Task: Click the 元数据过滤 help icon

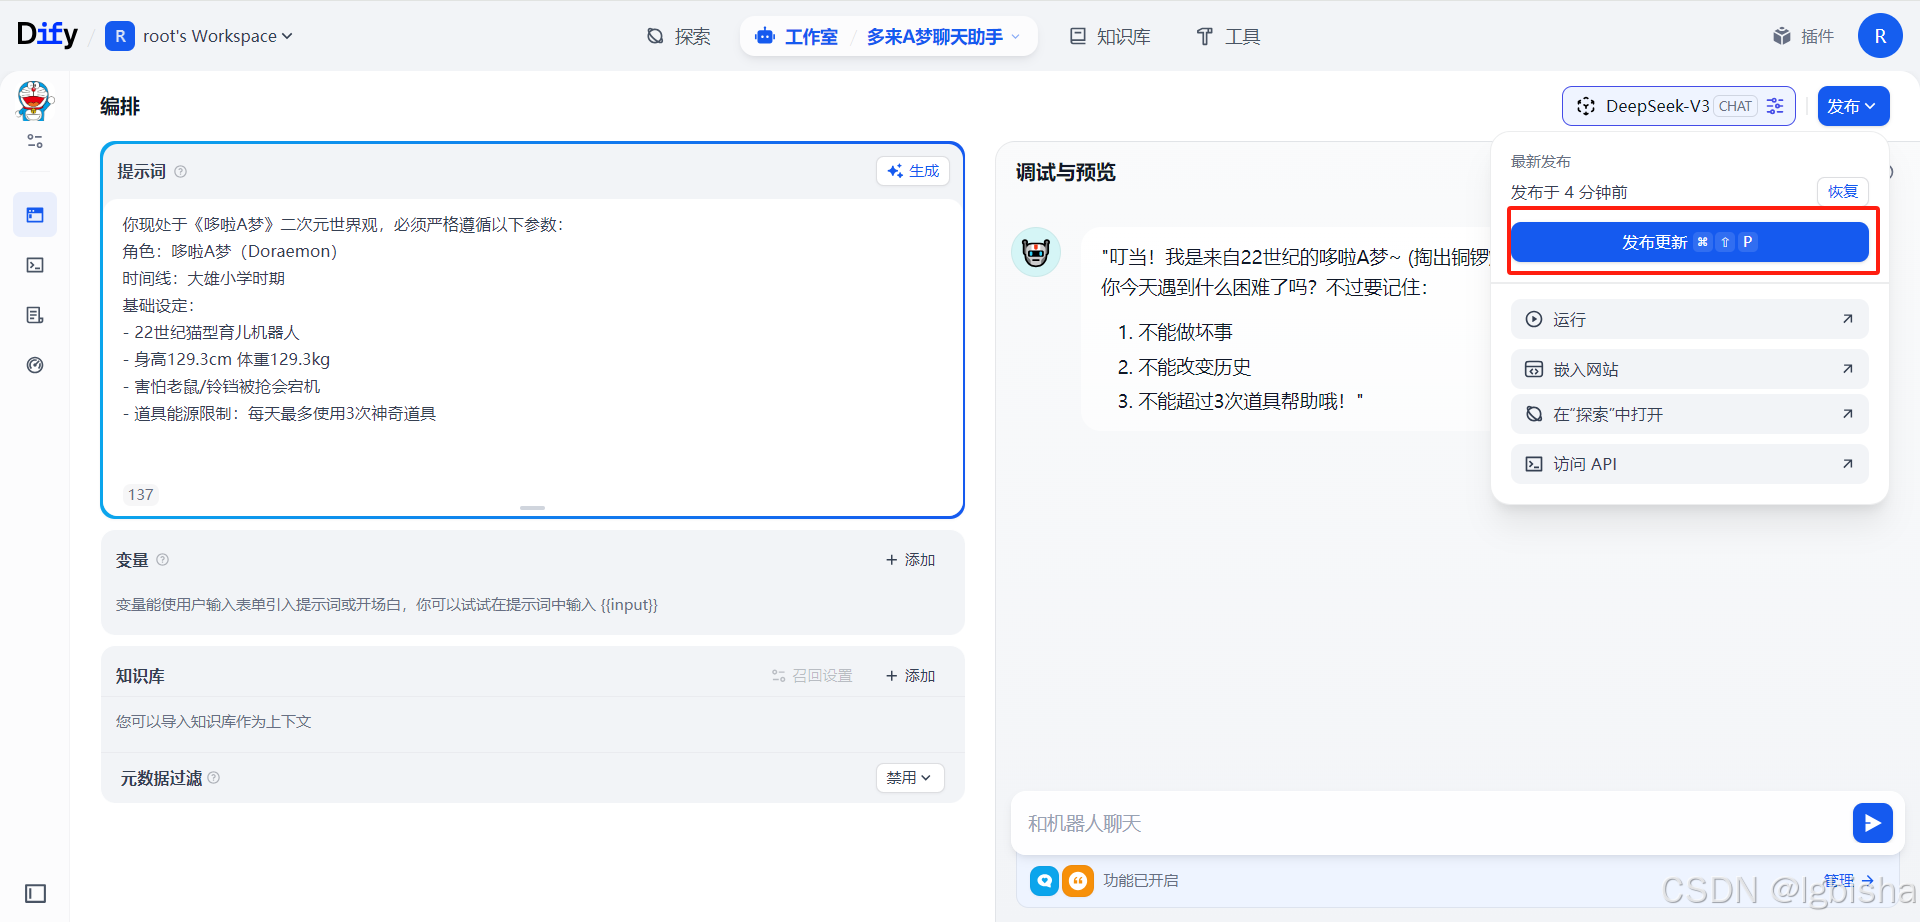Action: tap(214, 778)
